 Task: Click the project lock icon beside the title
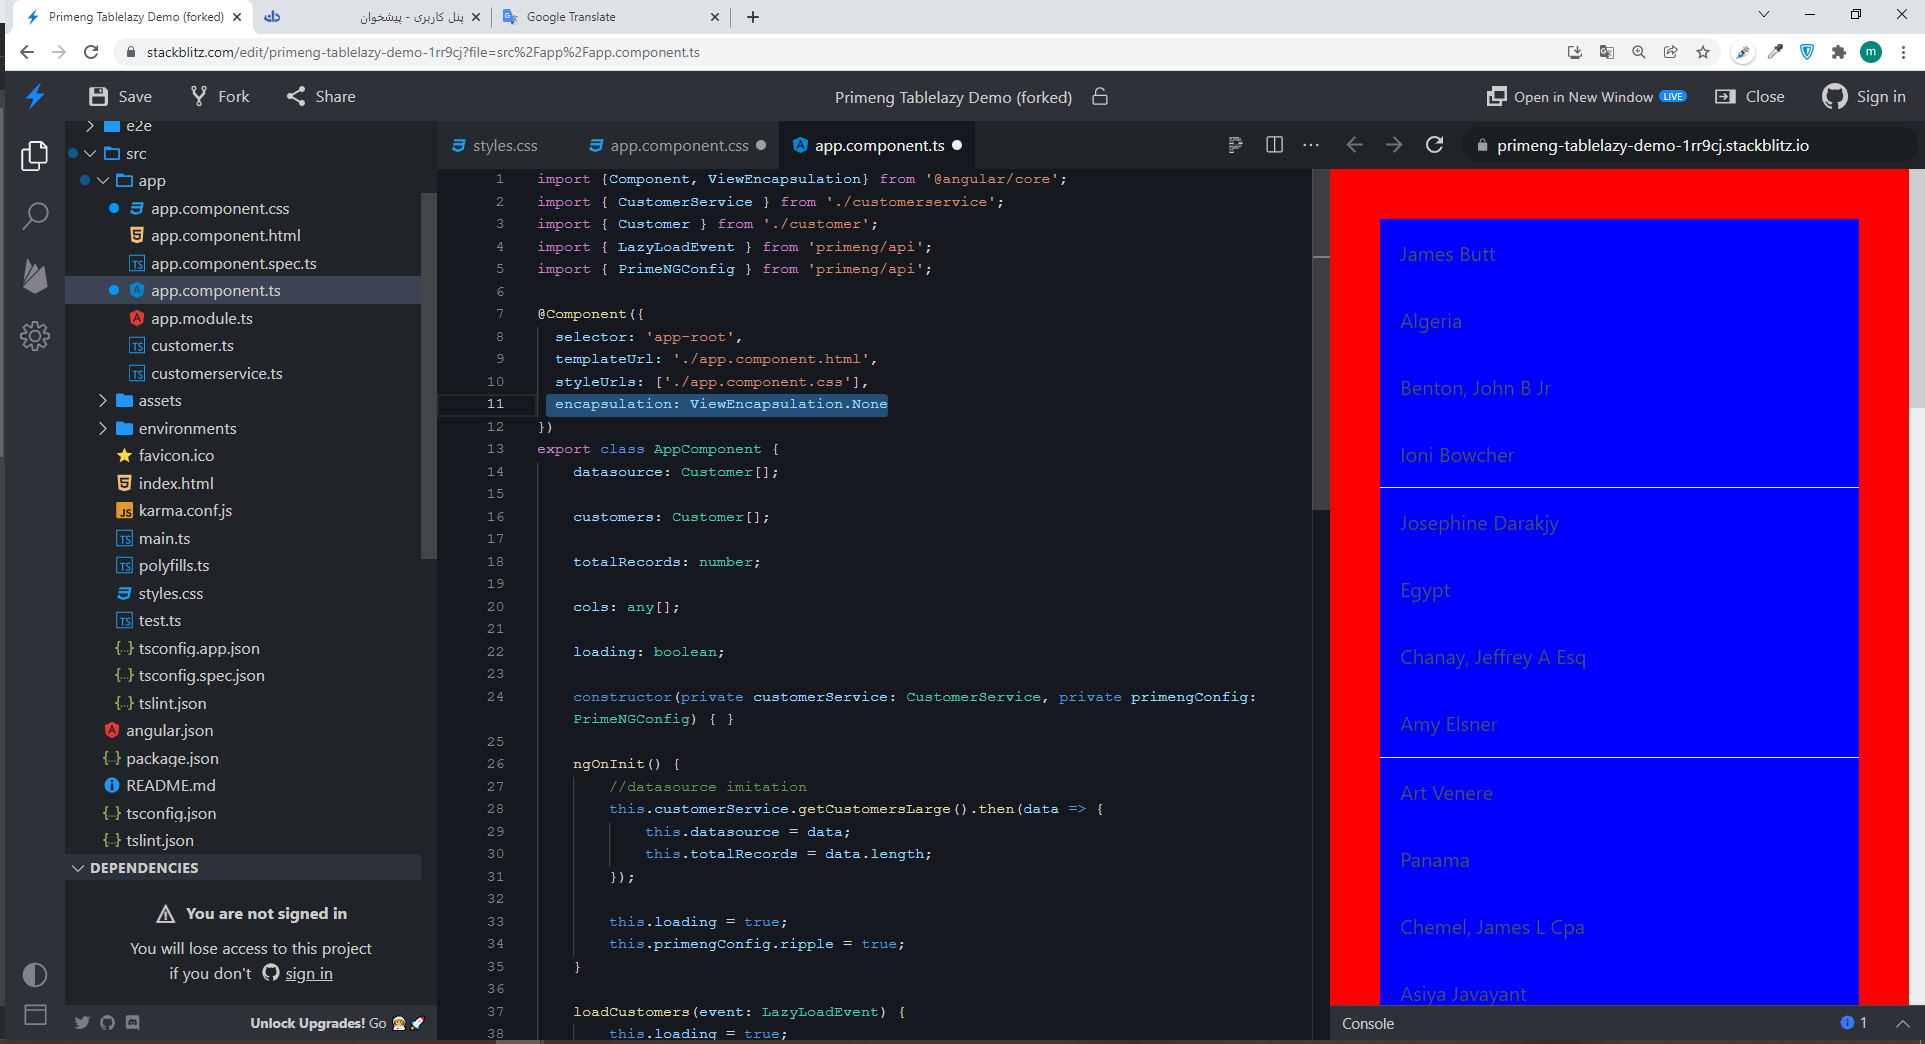(1100, 96)
